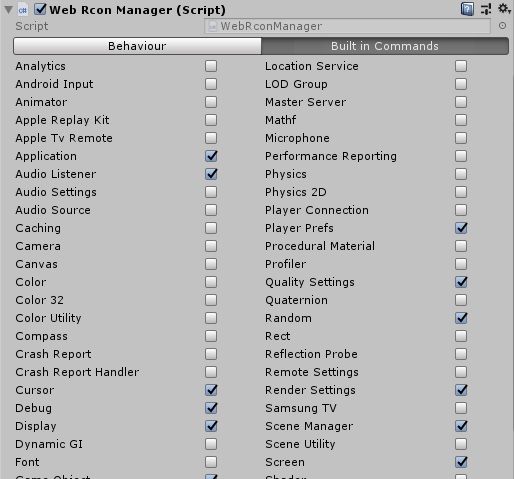Screen dimensions: 514x479
Task: Disable the Web Rcon Manager component checkbox
Action: [40, 9]
